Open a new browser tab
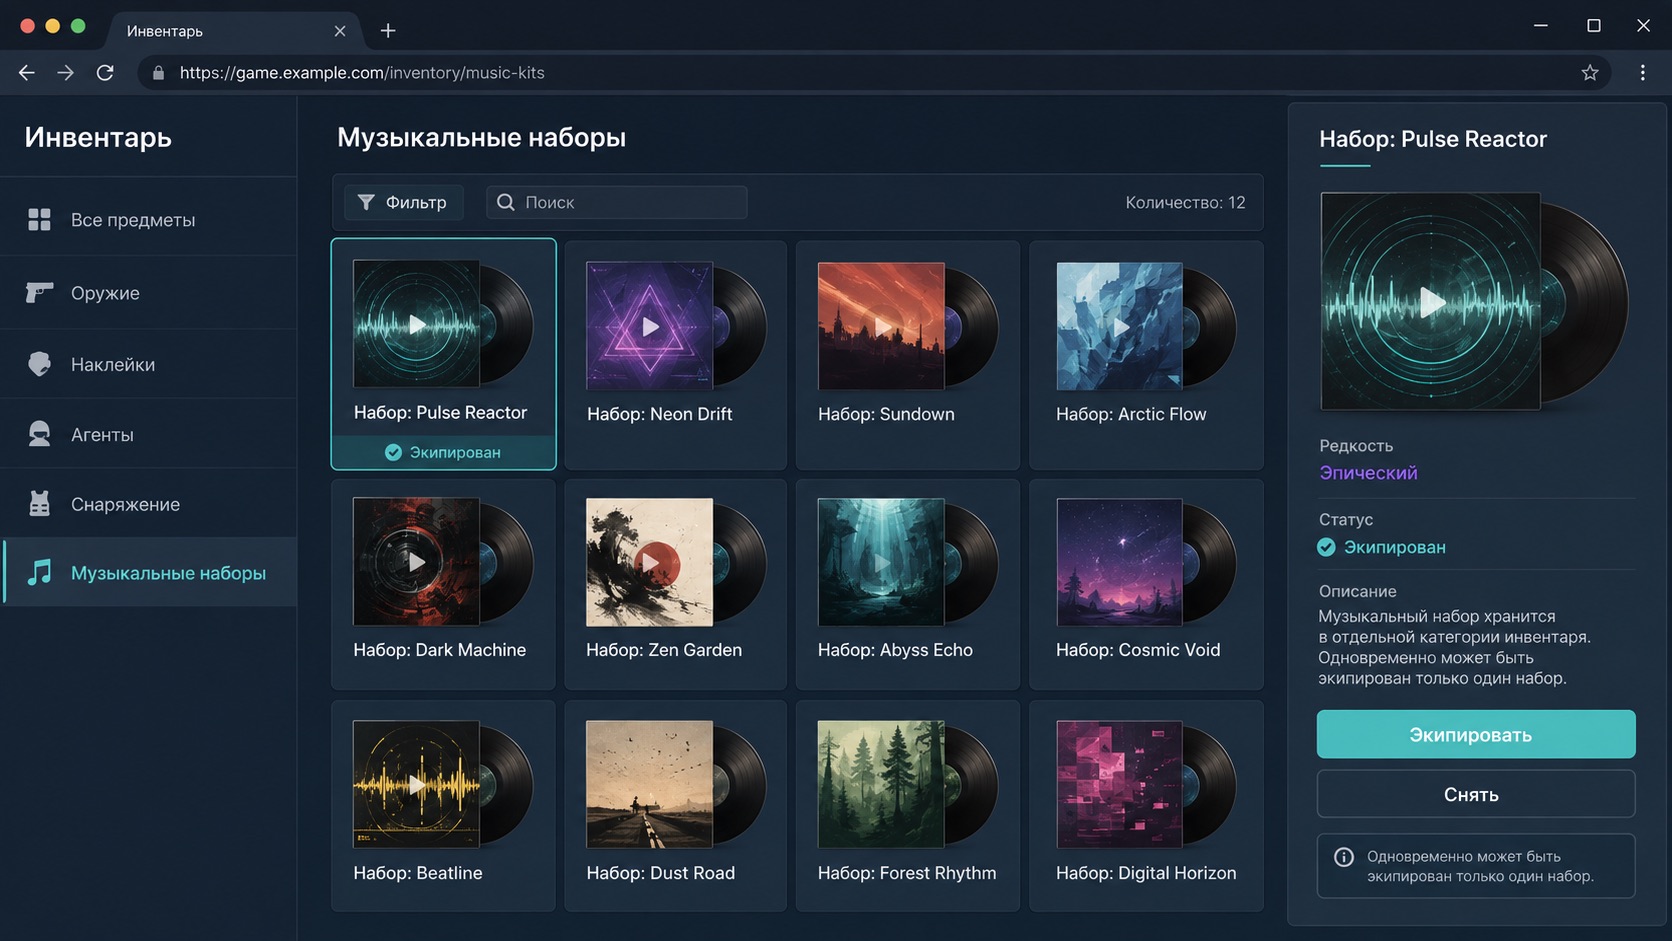This screenshot has height=941, width=1672. pyautogui.click(x=388, y=31)
